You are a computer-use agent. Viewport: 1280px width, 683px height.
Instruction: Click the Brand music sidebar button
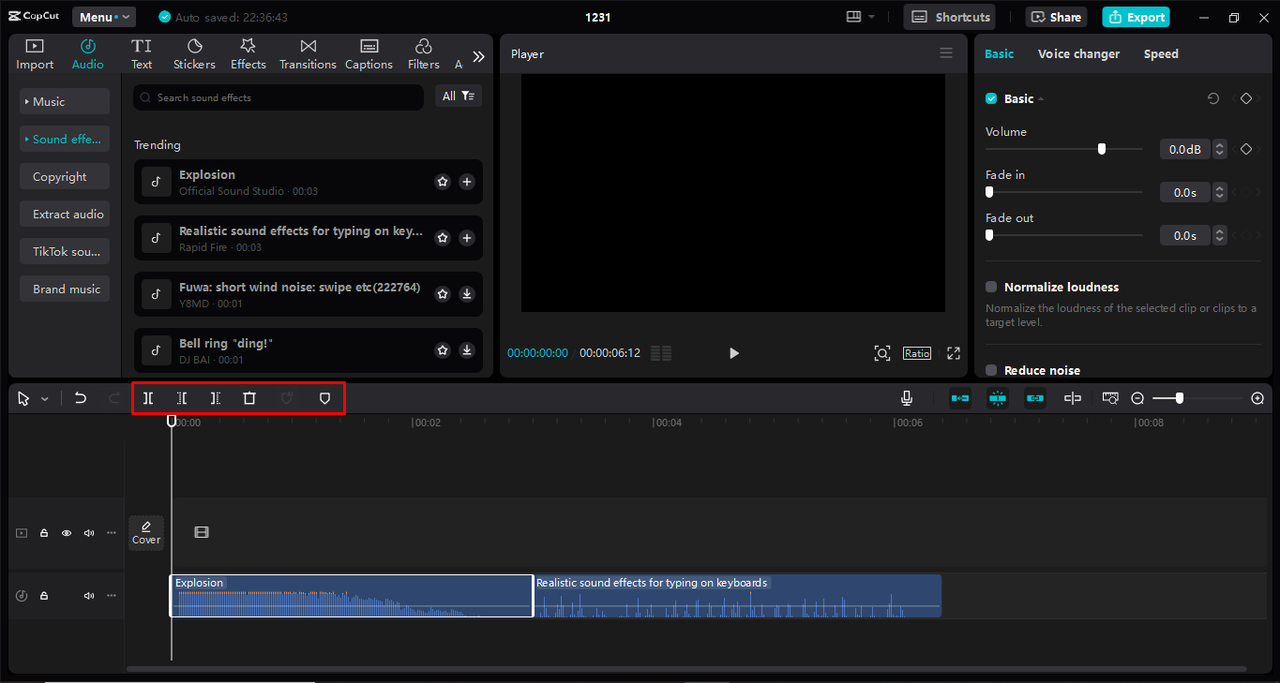click(x=64, y=289)
